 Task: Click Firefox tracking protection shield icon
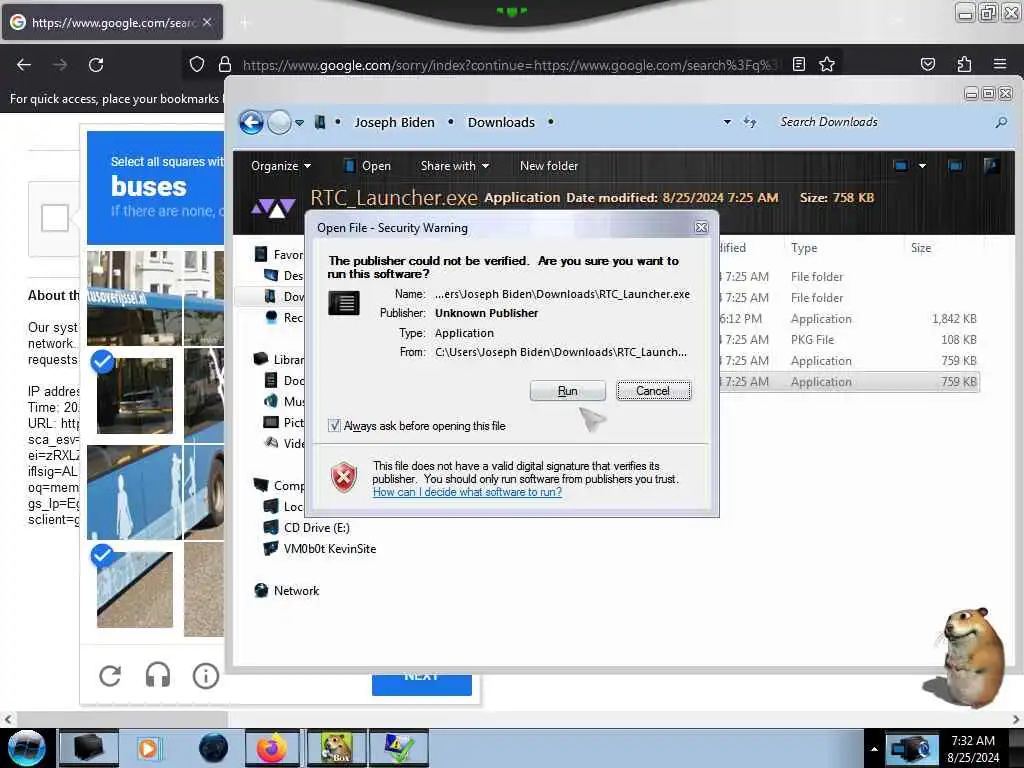[x=197, y=64]
